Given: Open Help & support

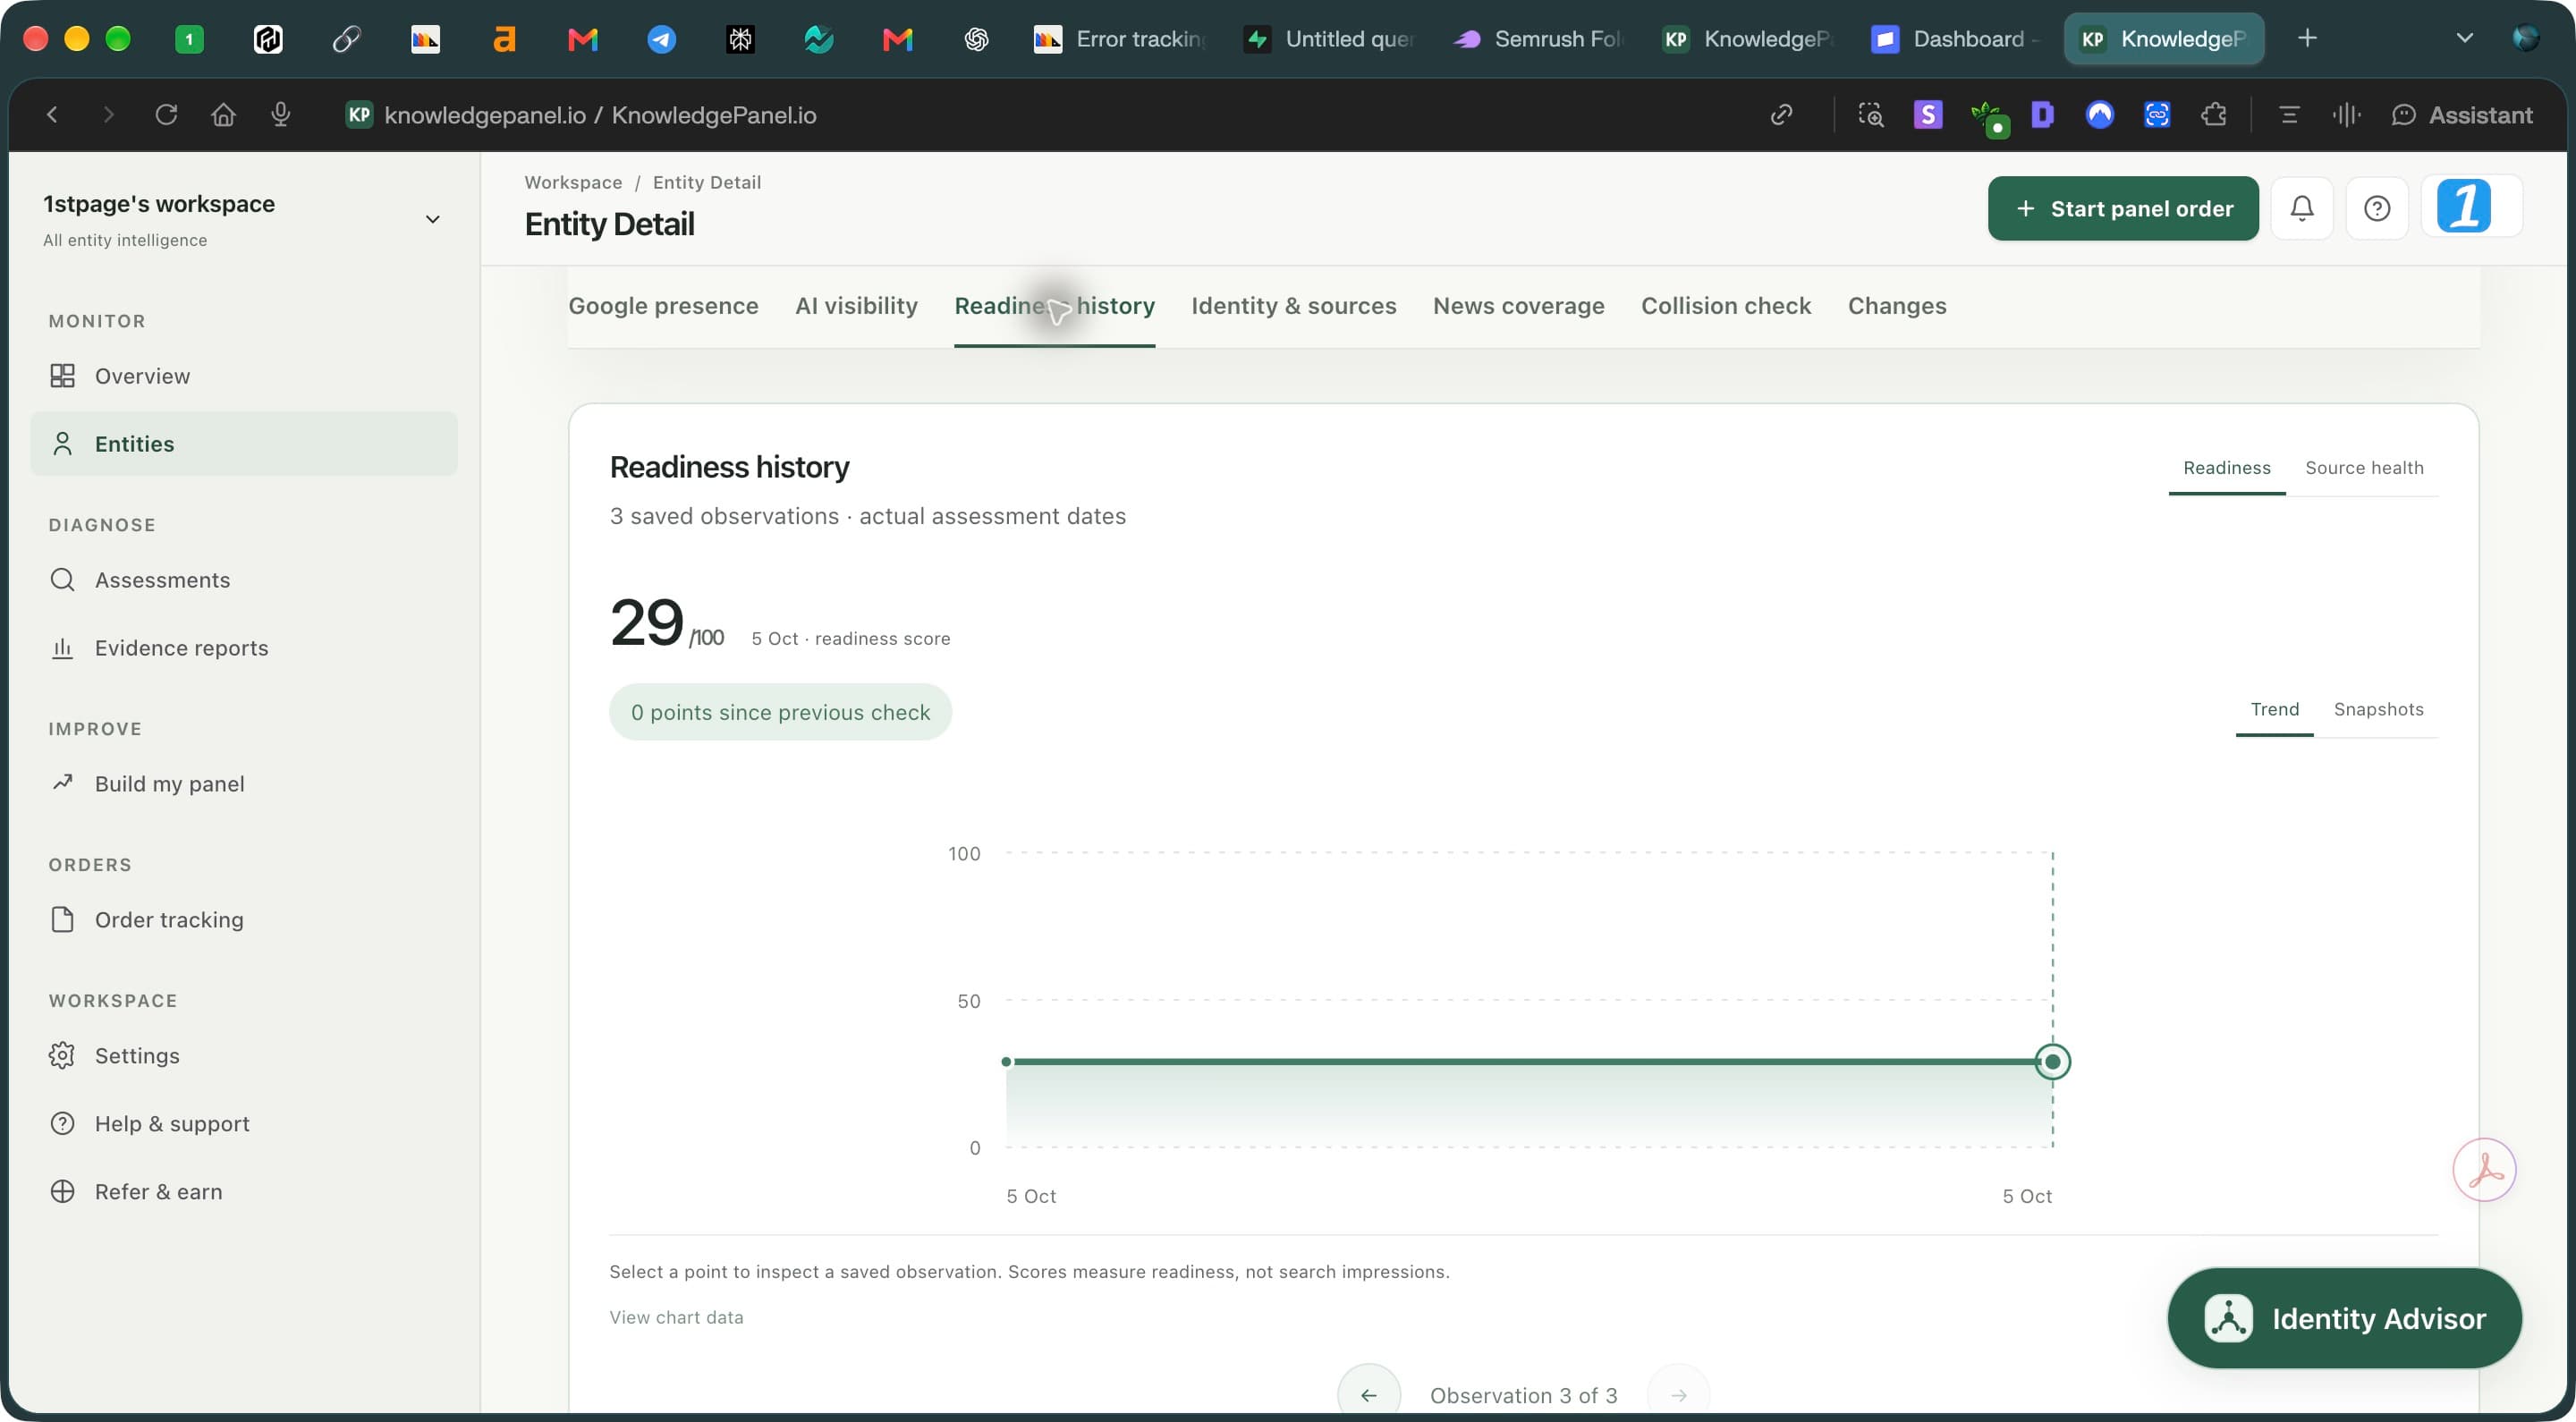Looking at the screenshot, I should (244, 1124).
